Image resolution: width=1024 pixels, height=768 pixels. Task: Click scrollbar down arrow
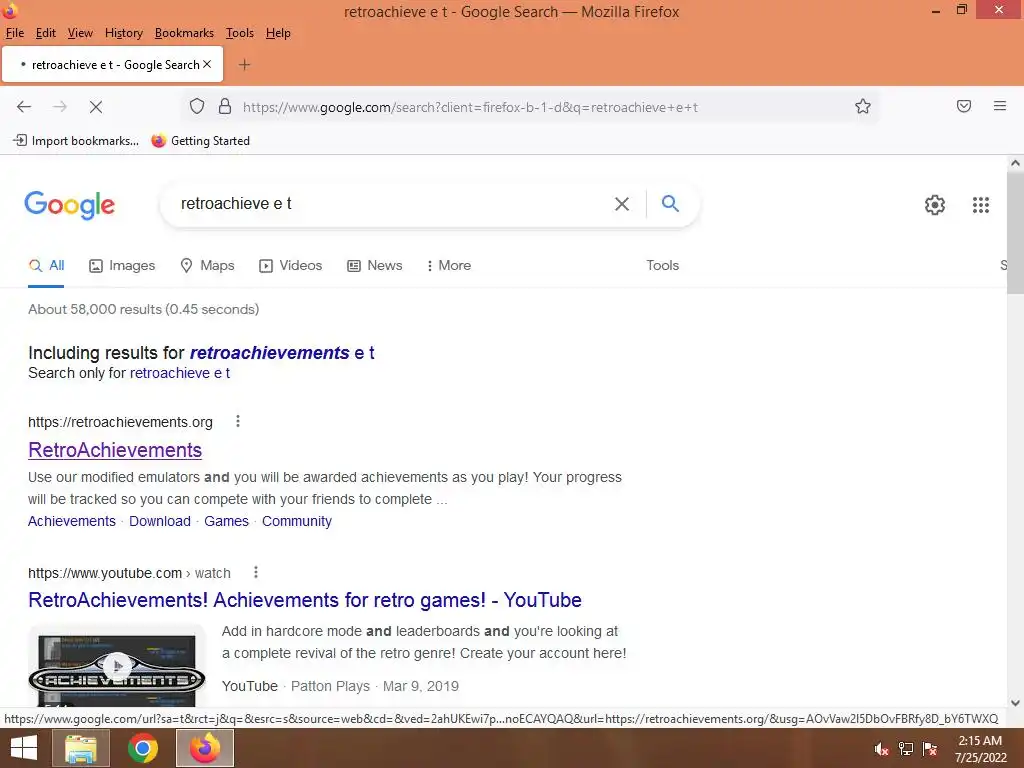tap(1015, 703)
